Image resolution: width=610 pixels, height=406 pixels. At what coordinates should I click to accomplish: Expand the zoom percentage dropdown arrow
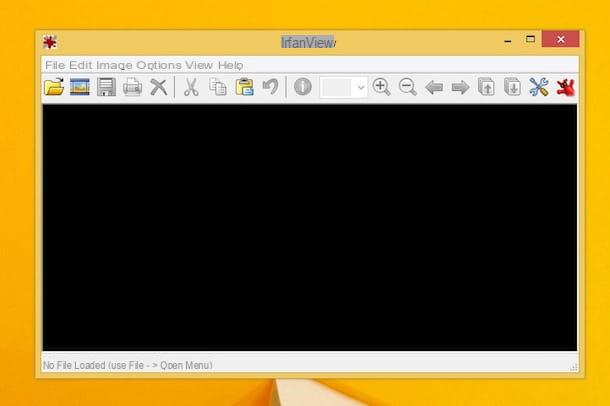point(361,88)
